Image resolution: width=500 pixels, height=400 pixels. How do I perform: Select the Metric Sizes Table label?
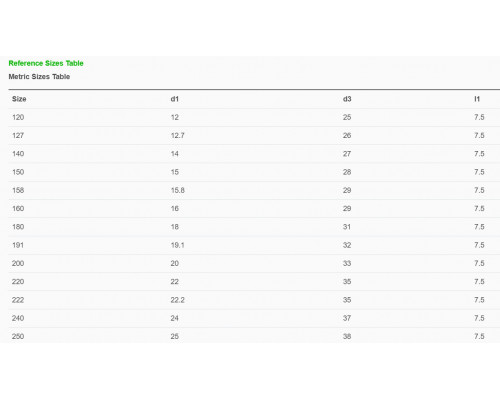click(39, 77)
